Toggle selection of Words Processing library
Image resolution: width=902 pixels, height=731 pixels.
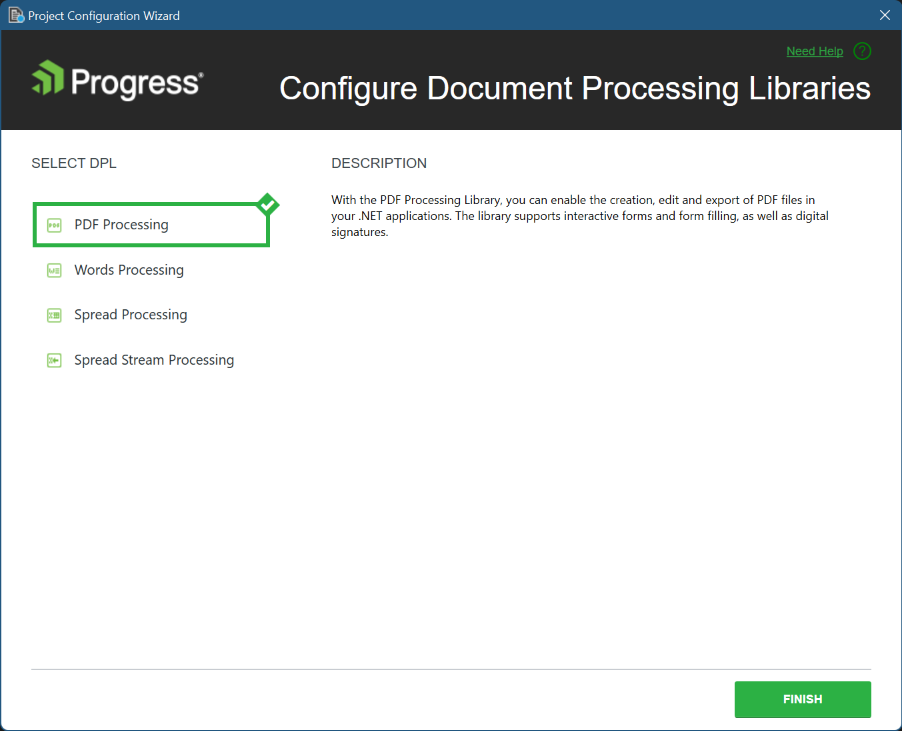tap(128, 269)
